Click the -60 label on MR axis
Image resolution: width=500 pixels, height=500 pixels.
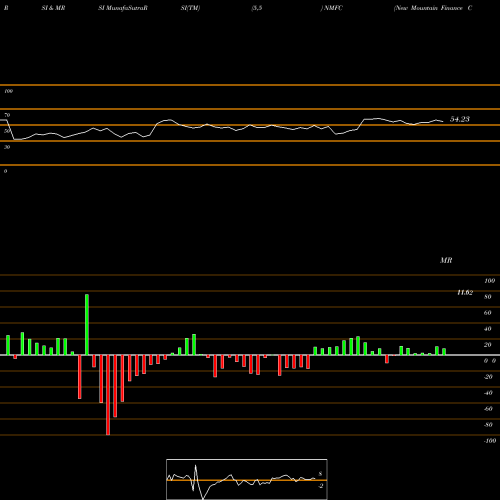[x=488, y=409]
